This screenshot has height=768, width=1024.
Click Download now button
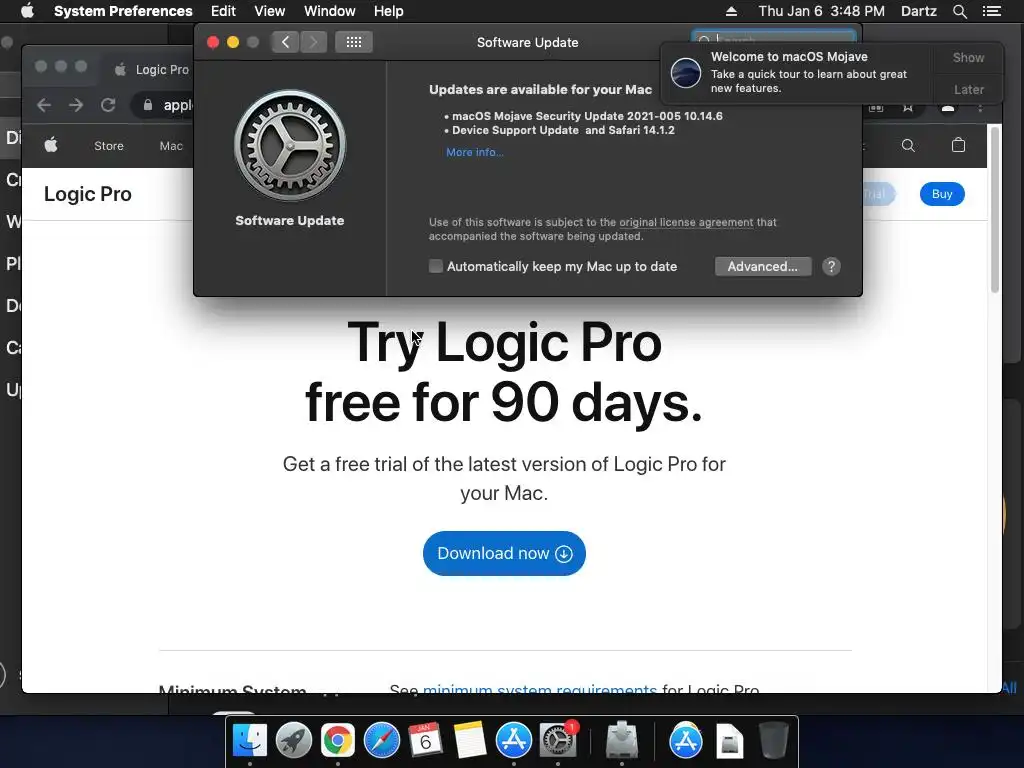tap(504, 553)
